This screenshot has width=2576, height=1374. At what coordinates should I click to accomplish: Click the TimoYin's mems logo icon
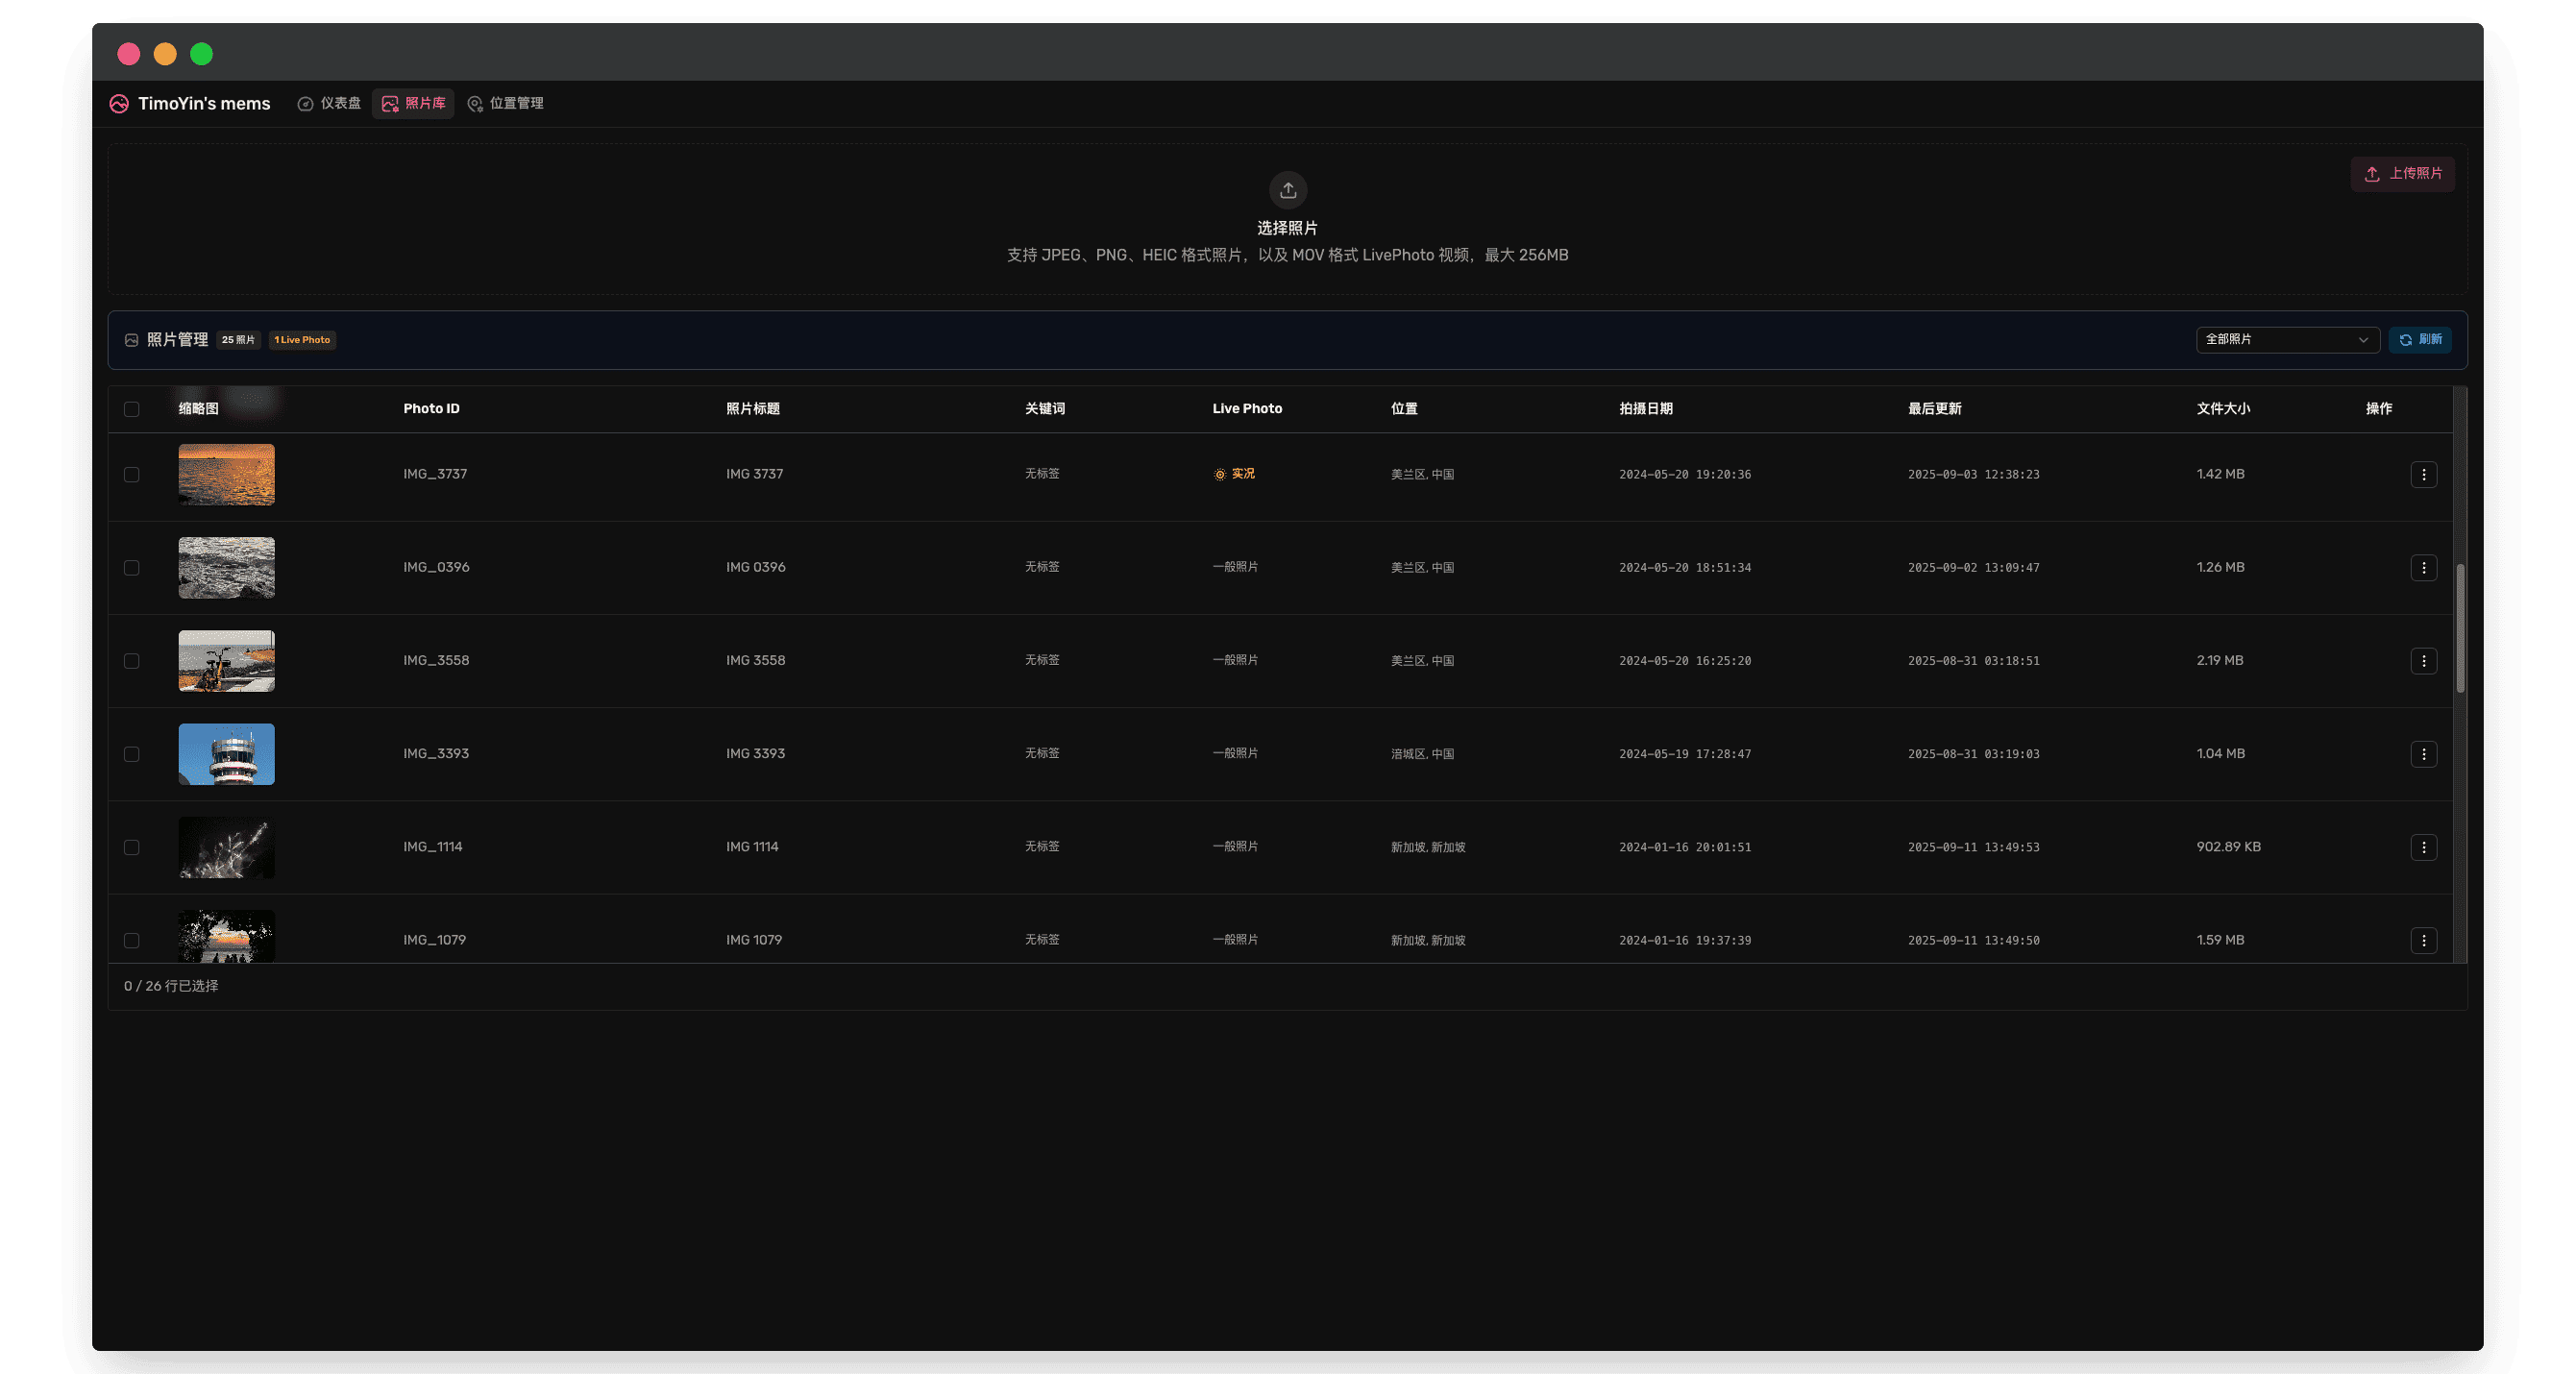click(119, 104)
